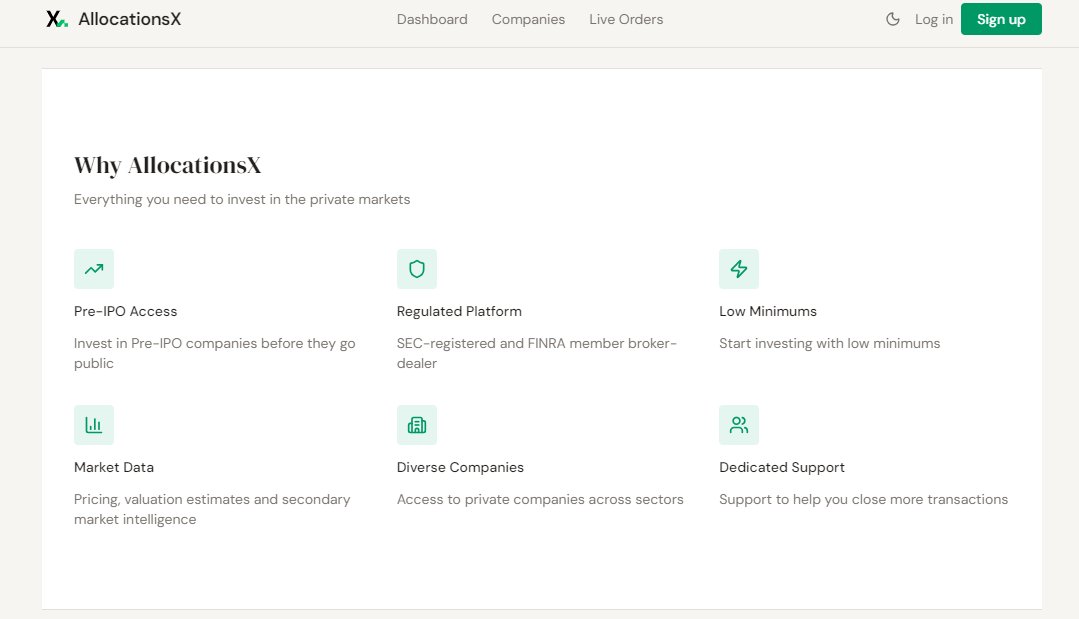The height and width of the screenshot is (619, 1079).
Task: Click the Low Minimums lightning bolt icon
Action: 739,269
